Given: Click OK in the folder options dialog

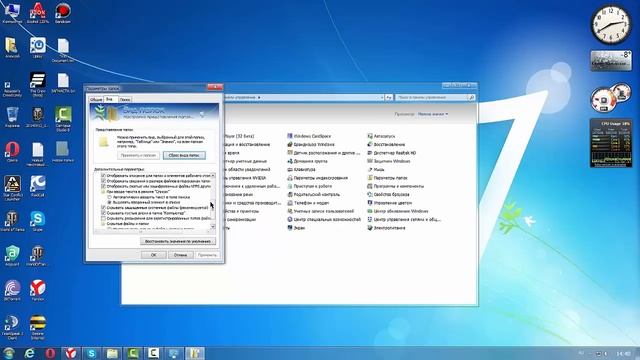Looking at the screenshot, I should pos(153,255).
